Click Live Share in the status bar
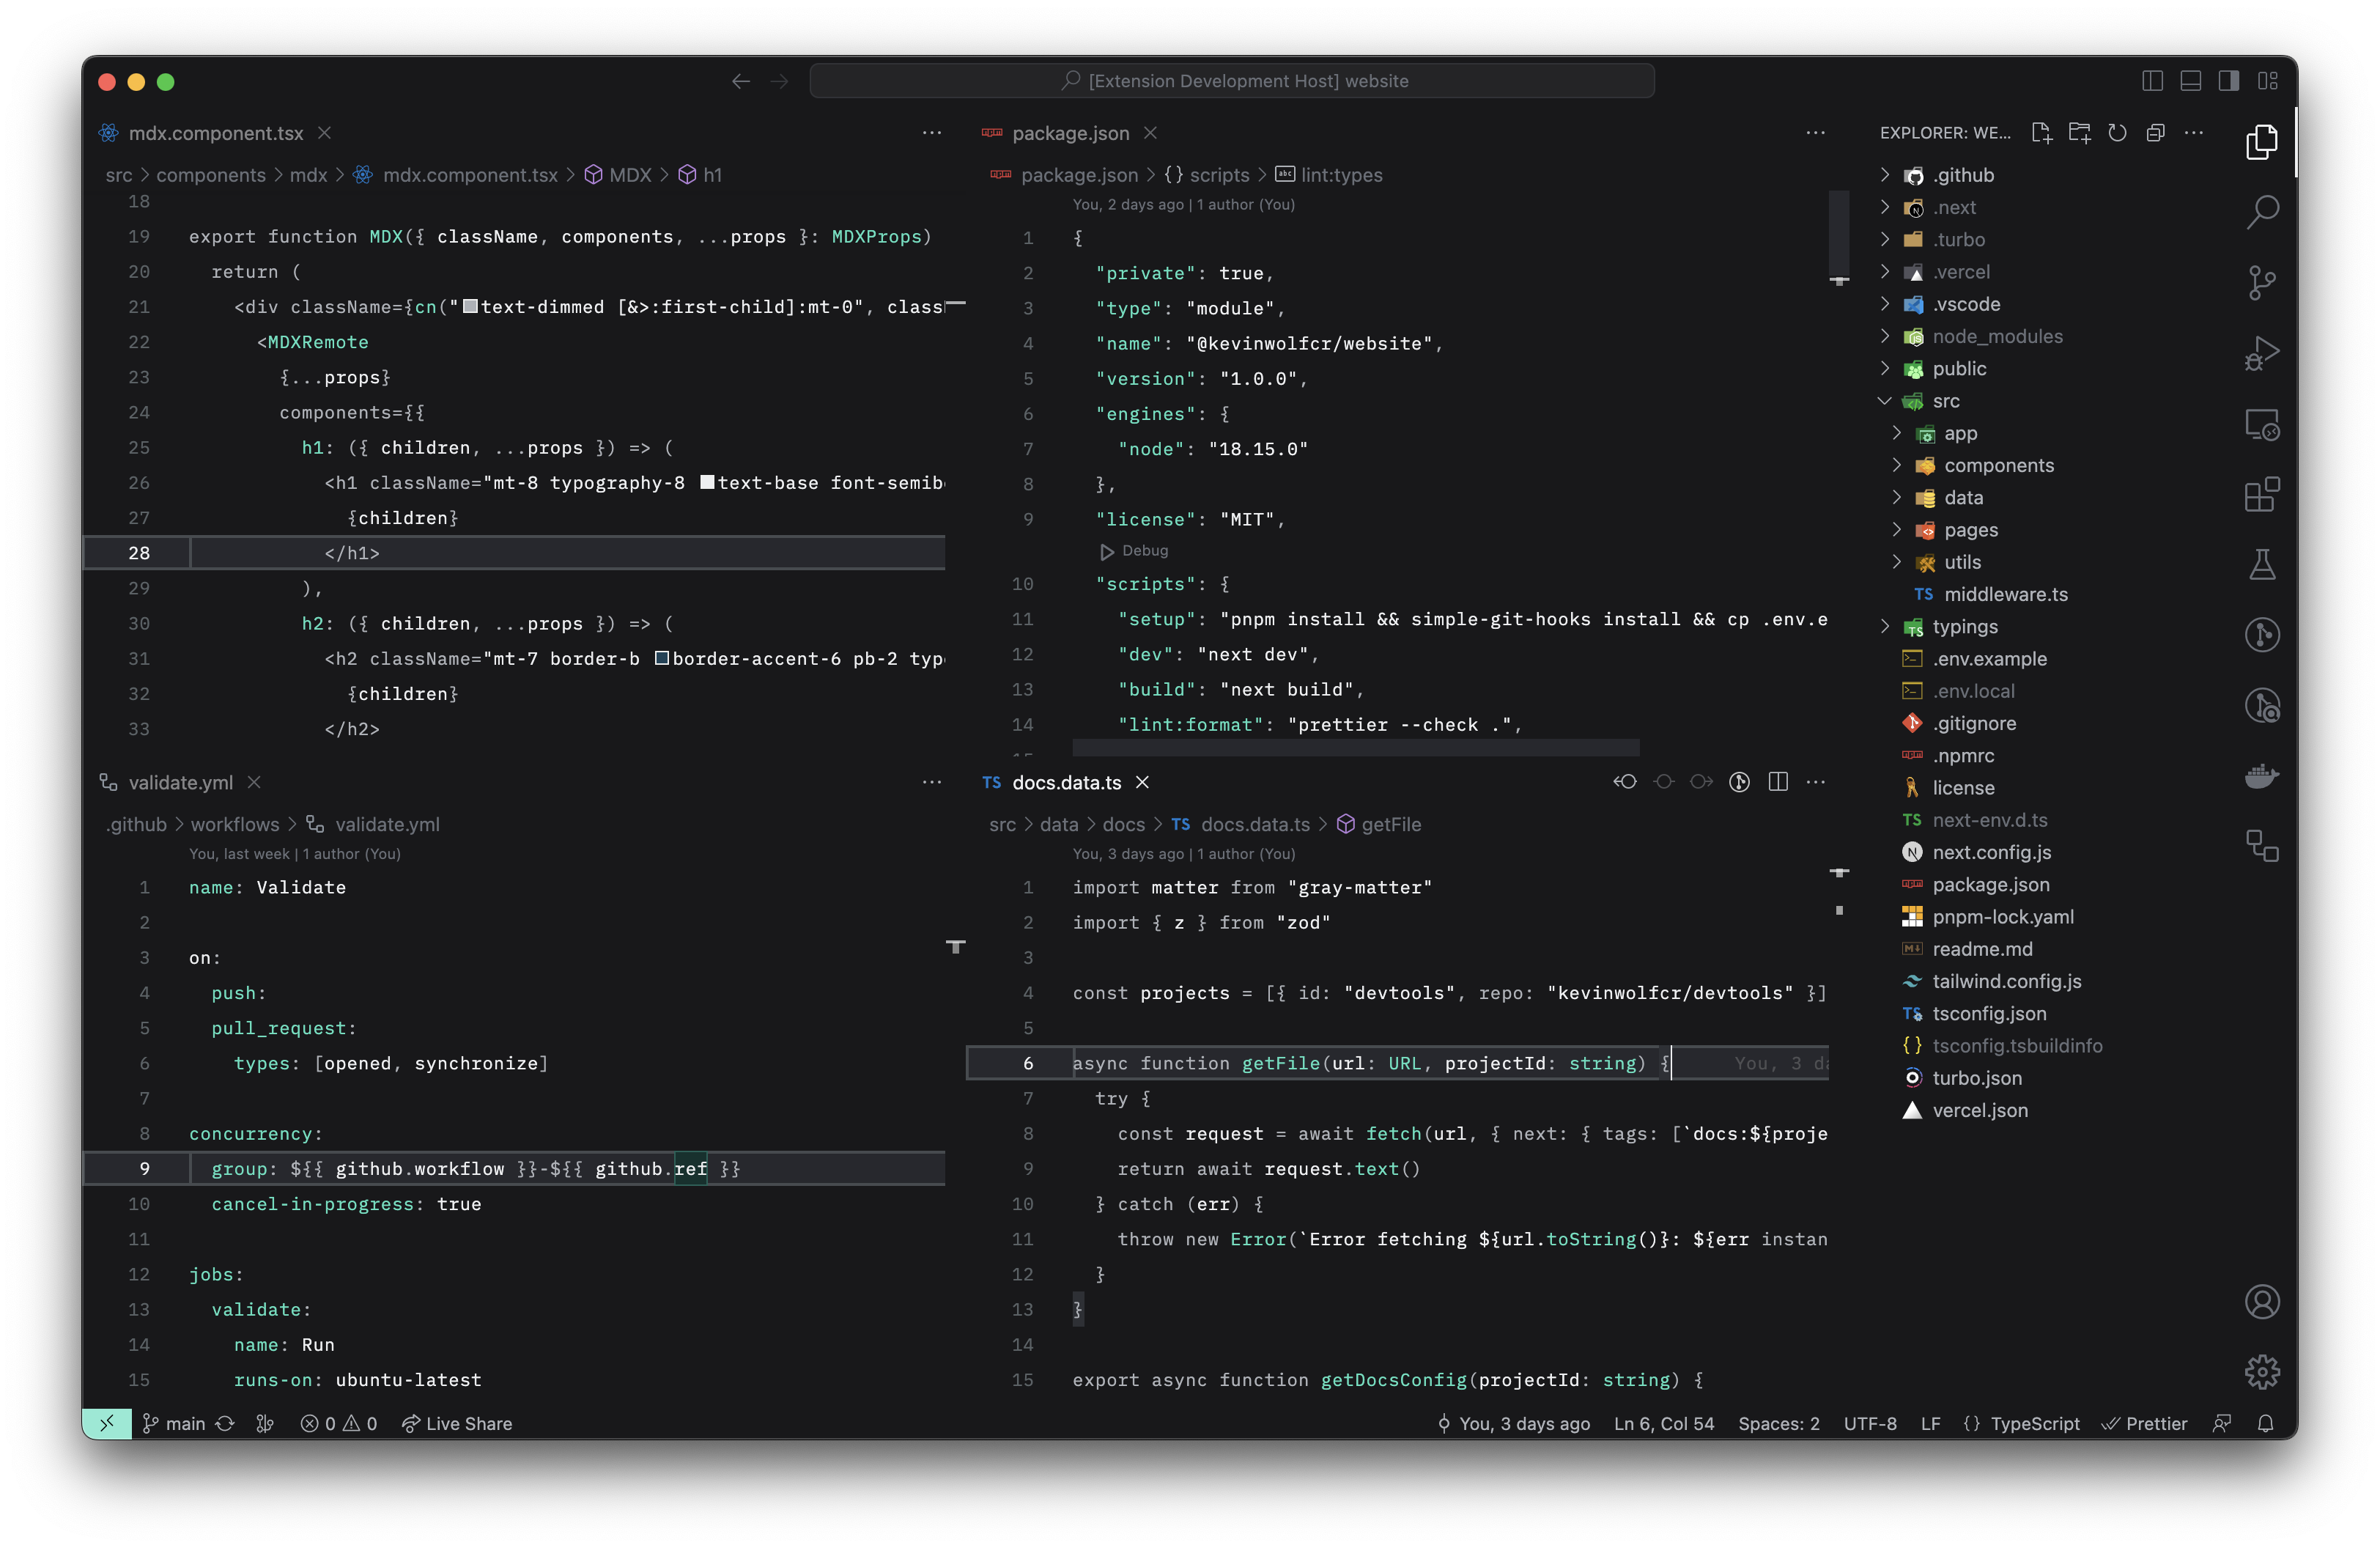The image size is (2380, 1548). click(x=457, y=1423)
